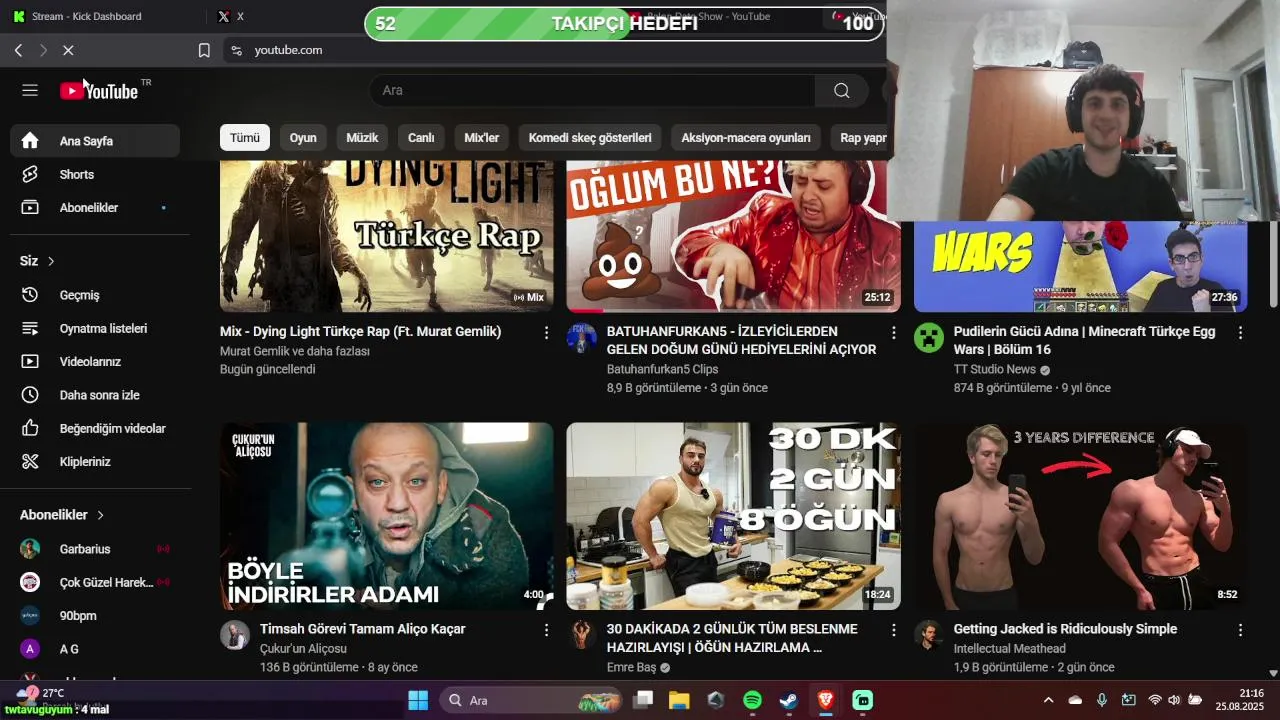Switch to Stream - Kick Dashboard tab
Viewport: 1280px width, 720px height.
tap(86, 16)
